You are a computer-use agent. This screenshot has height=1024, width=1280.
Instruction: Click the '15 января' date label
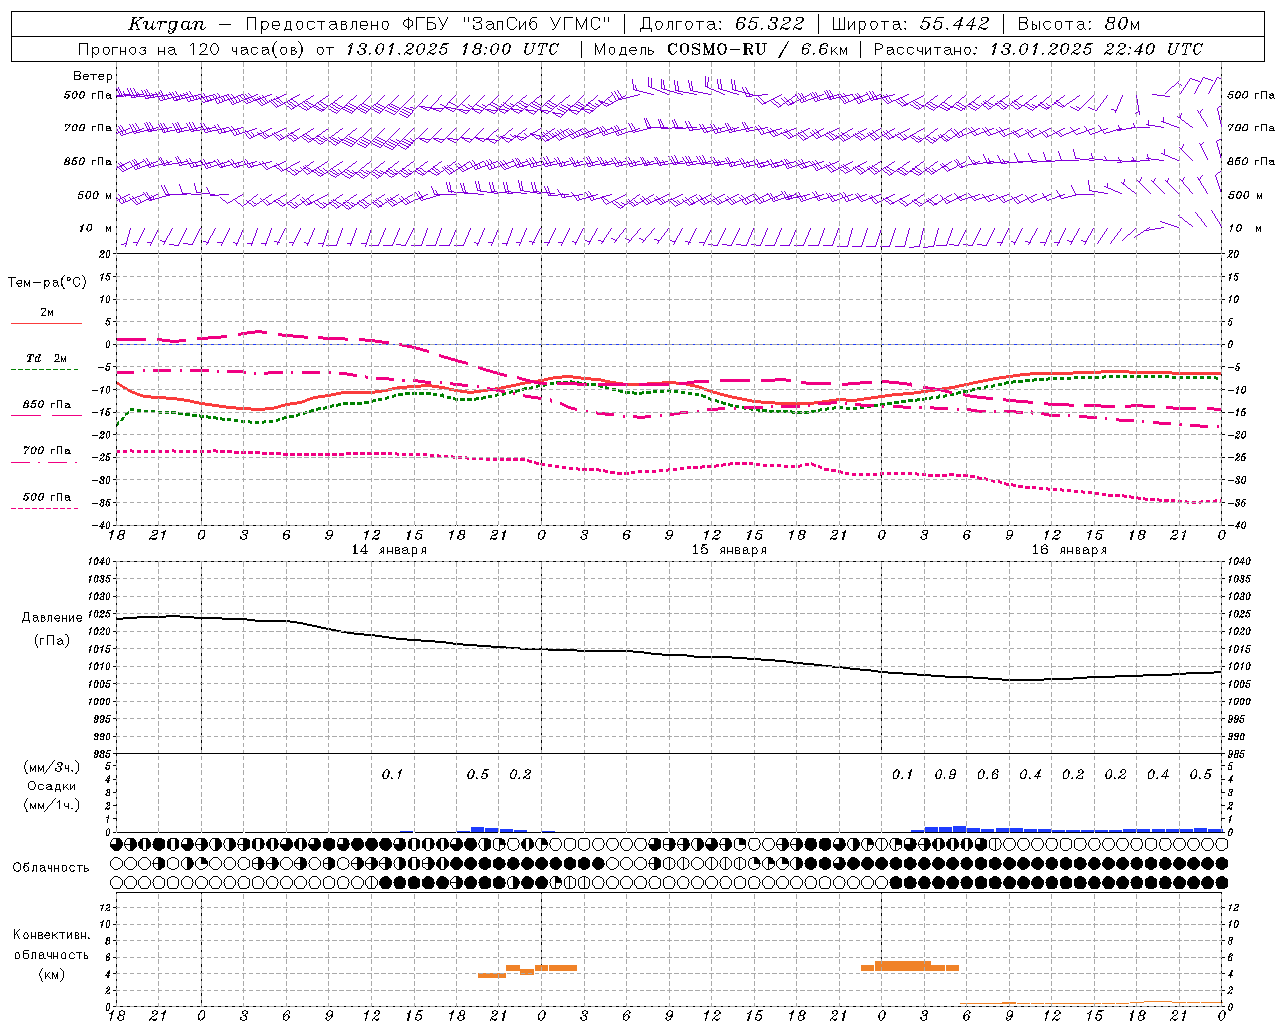[729, 549]
